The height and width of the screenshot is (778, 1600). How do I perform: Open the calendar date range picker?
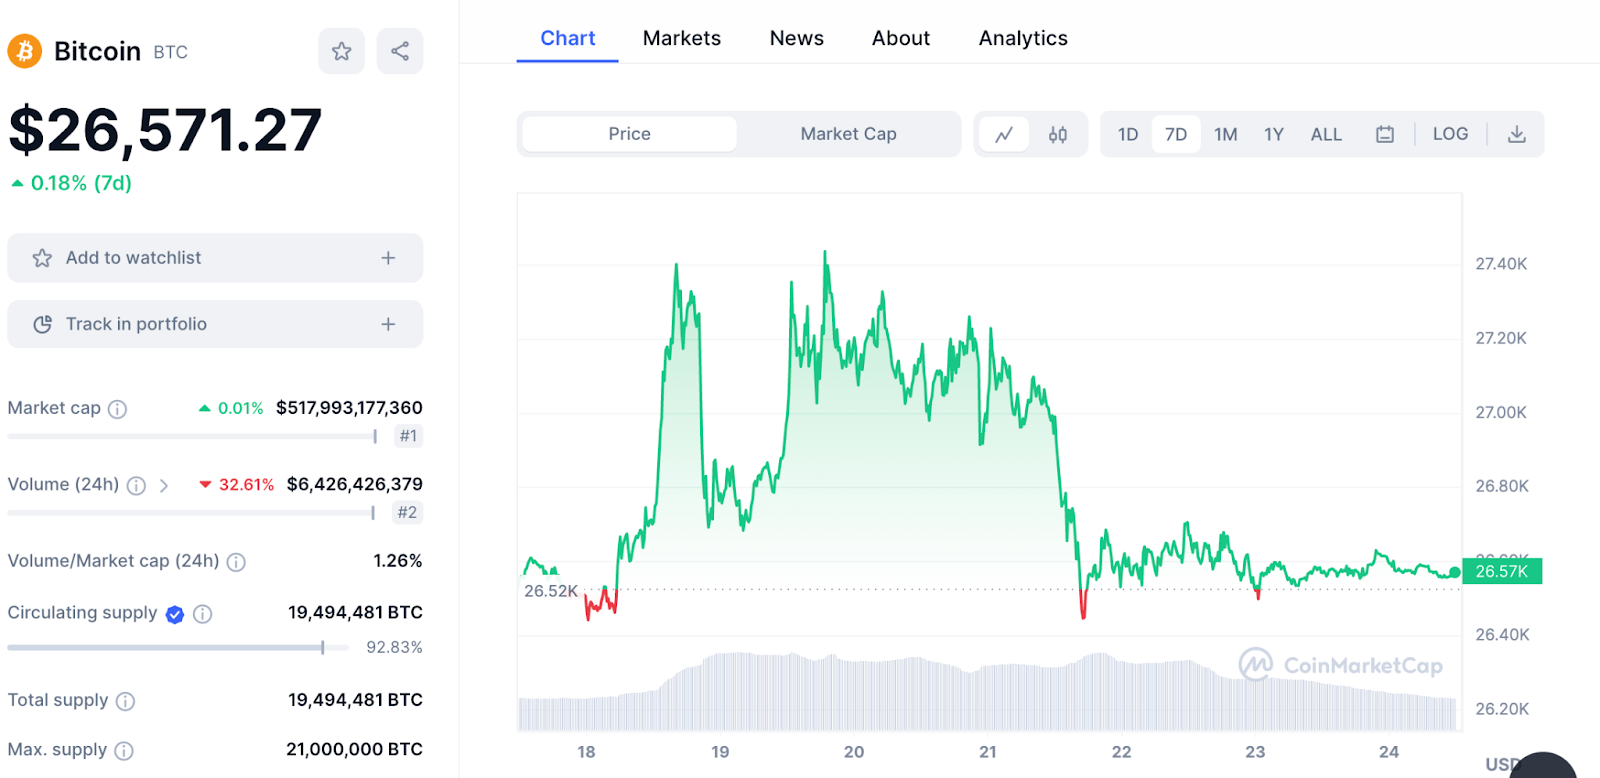pyautogui.click(x=1385, y=134)
